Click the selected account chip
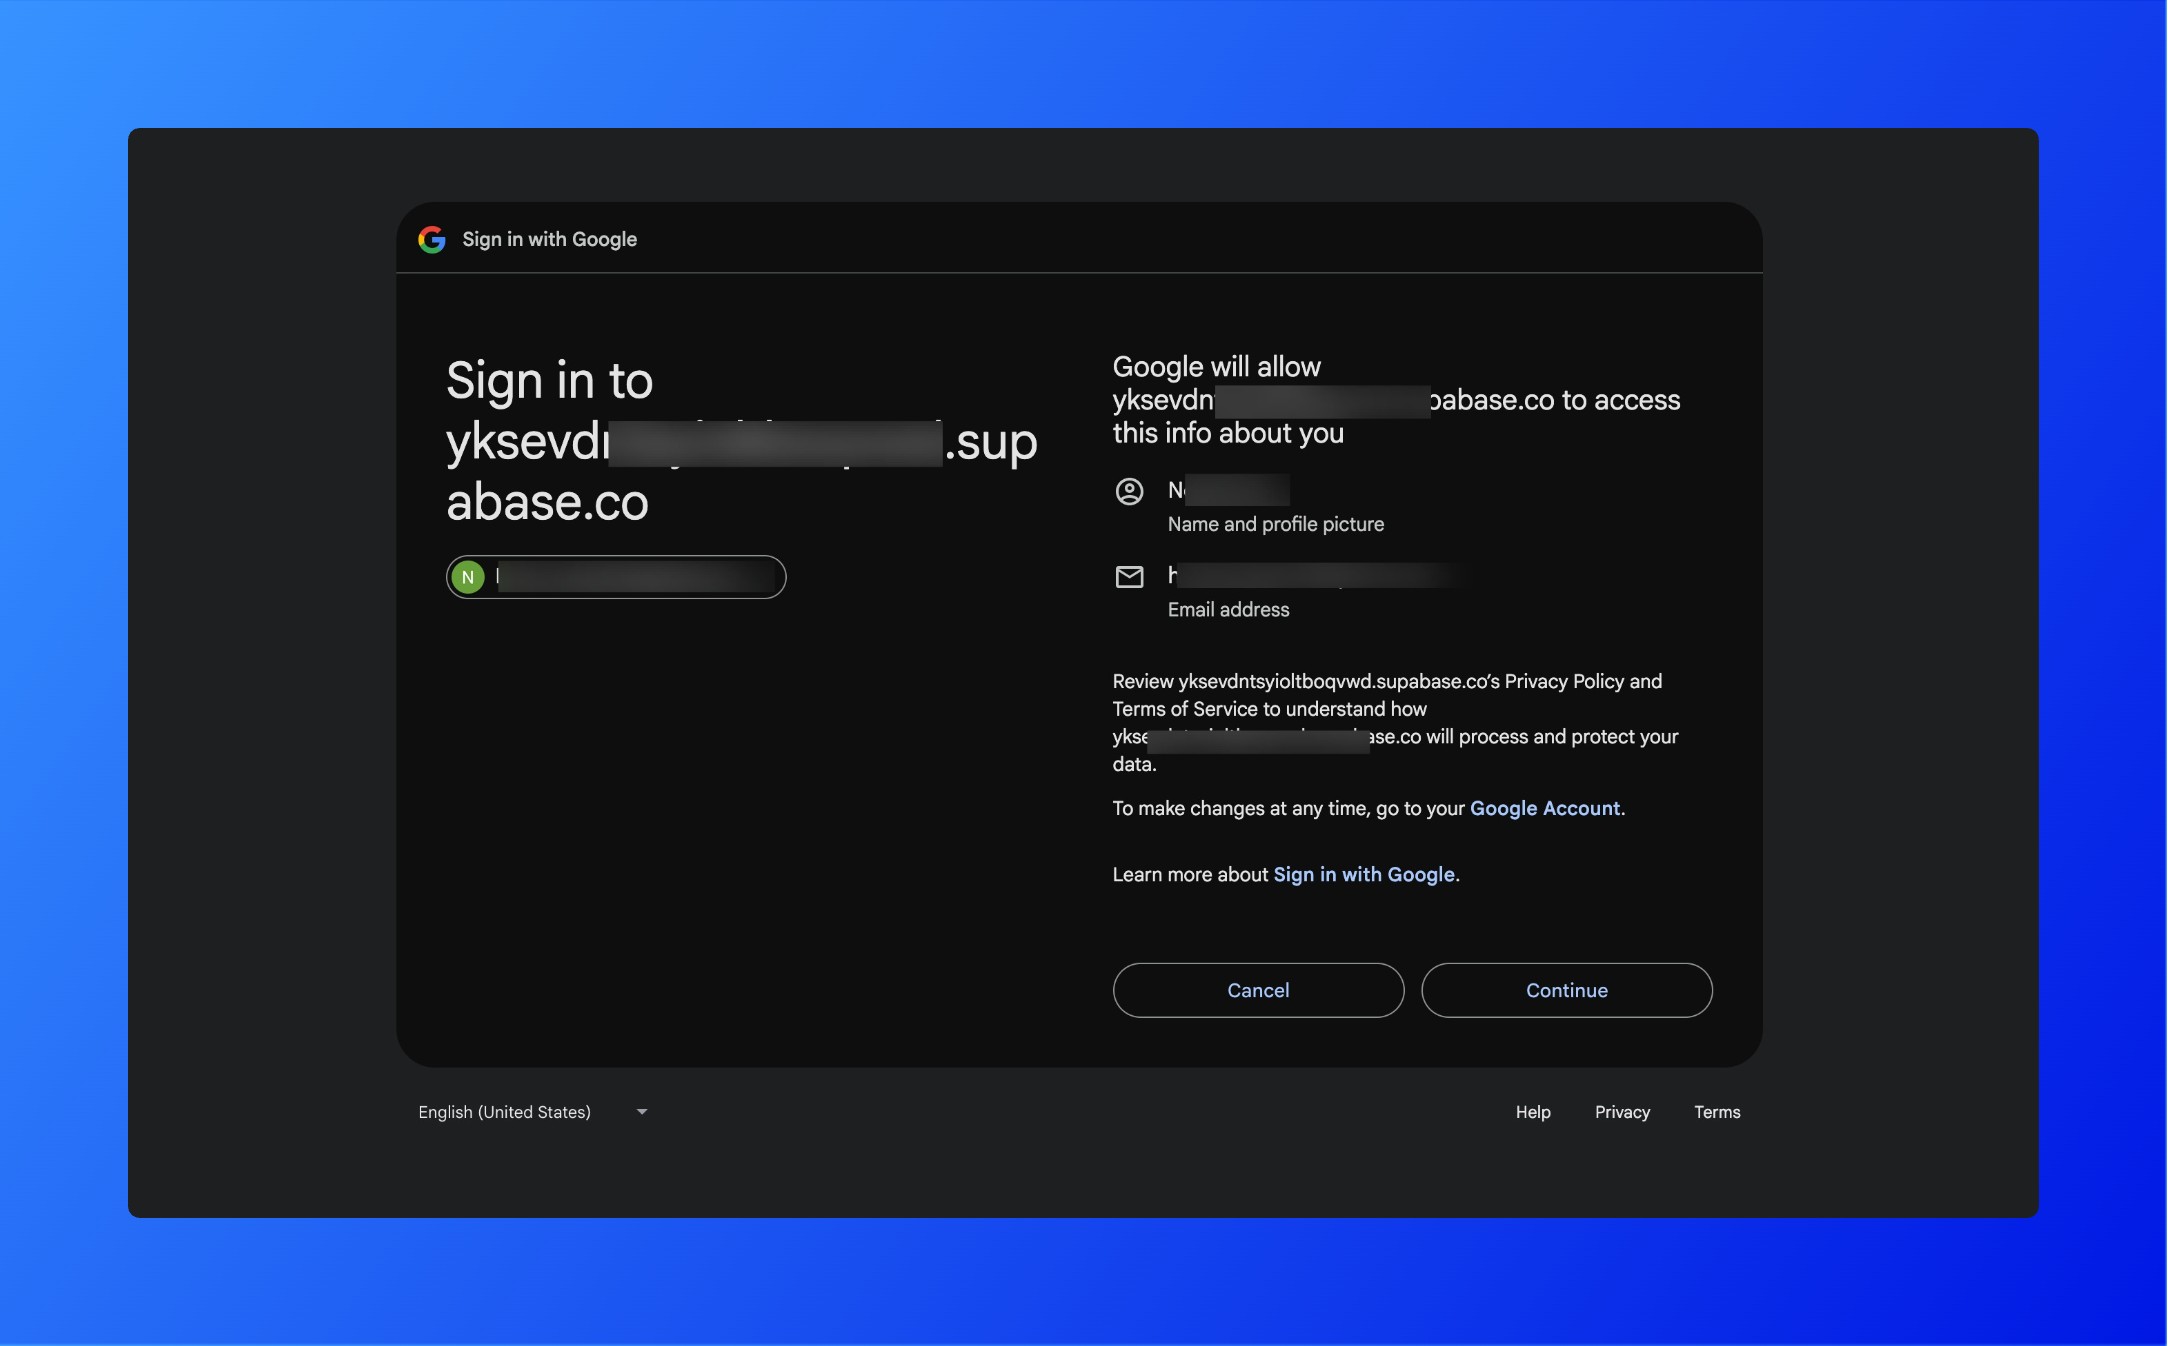Image resolution: width=2168 pixels, height=1346 pixels. point(616,577)
